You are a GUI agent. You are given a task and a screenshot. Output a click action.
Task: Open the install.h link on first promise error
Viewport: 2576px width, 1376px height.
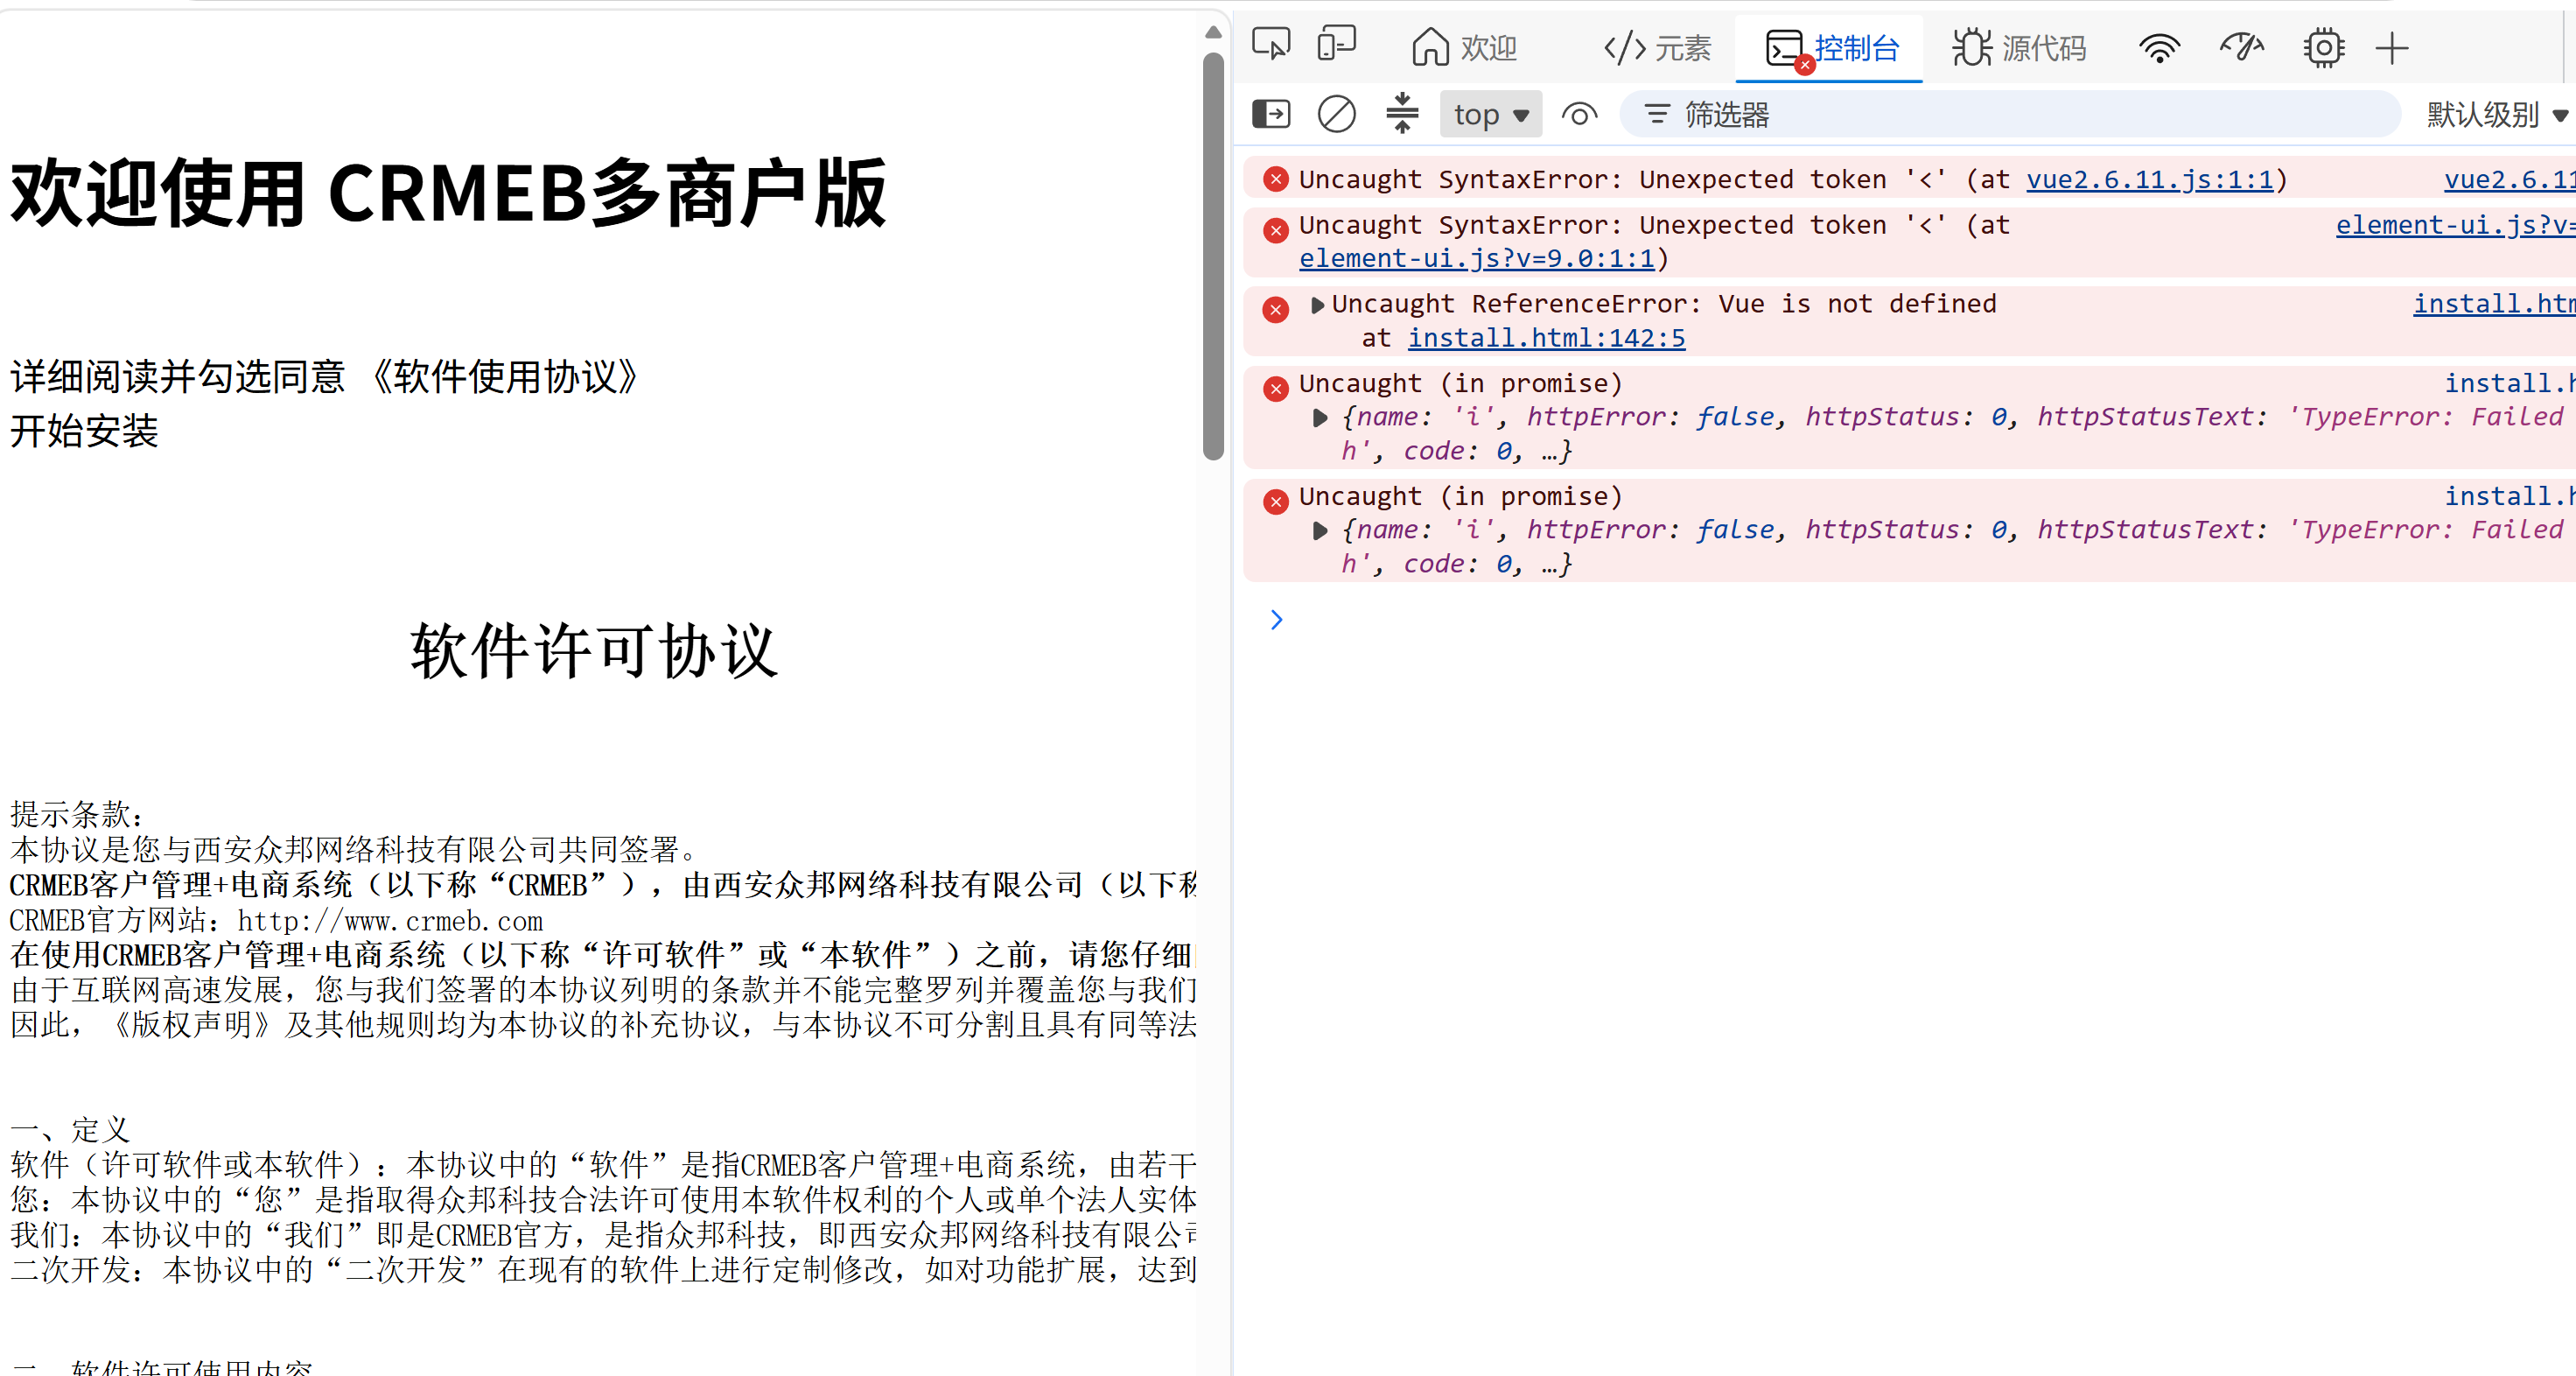(2509, 383)
